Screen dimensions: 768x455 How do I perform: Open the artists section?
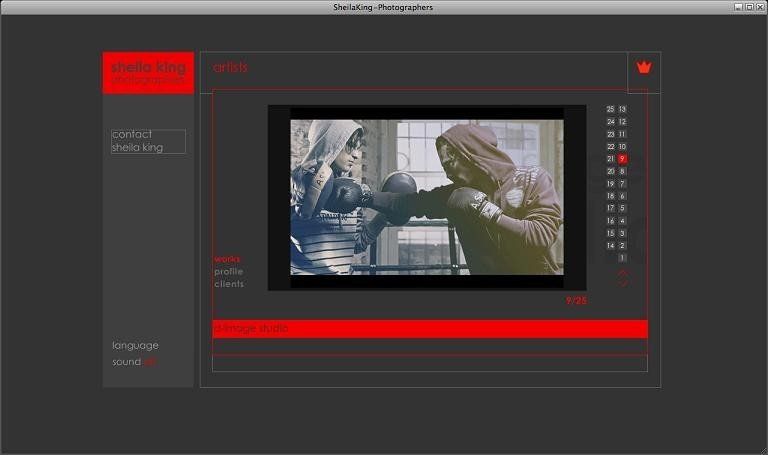230,67
